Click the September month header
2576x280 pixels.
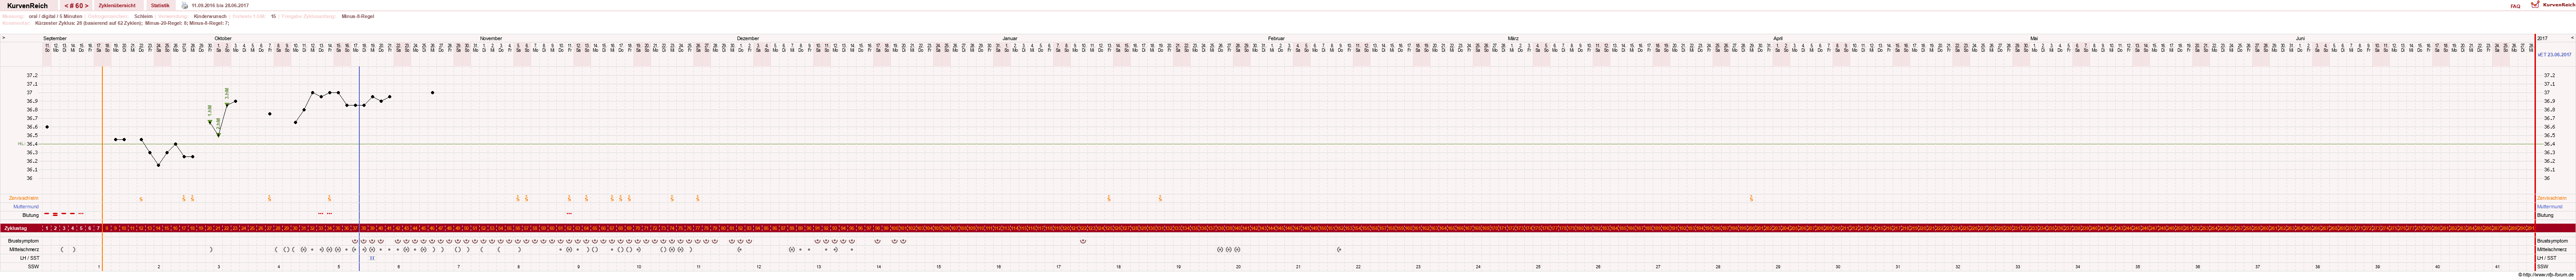(x=55, y=38)
